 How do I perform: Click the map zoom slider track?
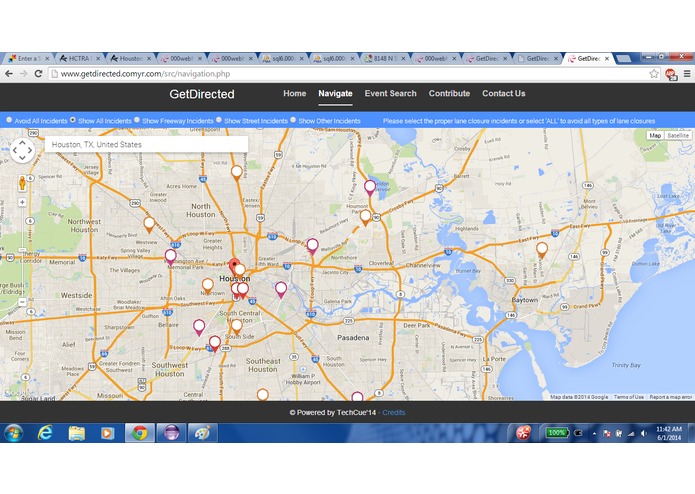(x=22, y=253)
